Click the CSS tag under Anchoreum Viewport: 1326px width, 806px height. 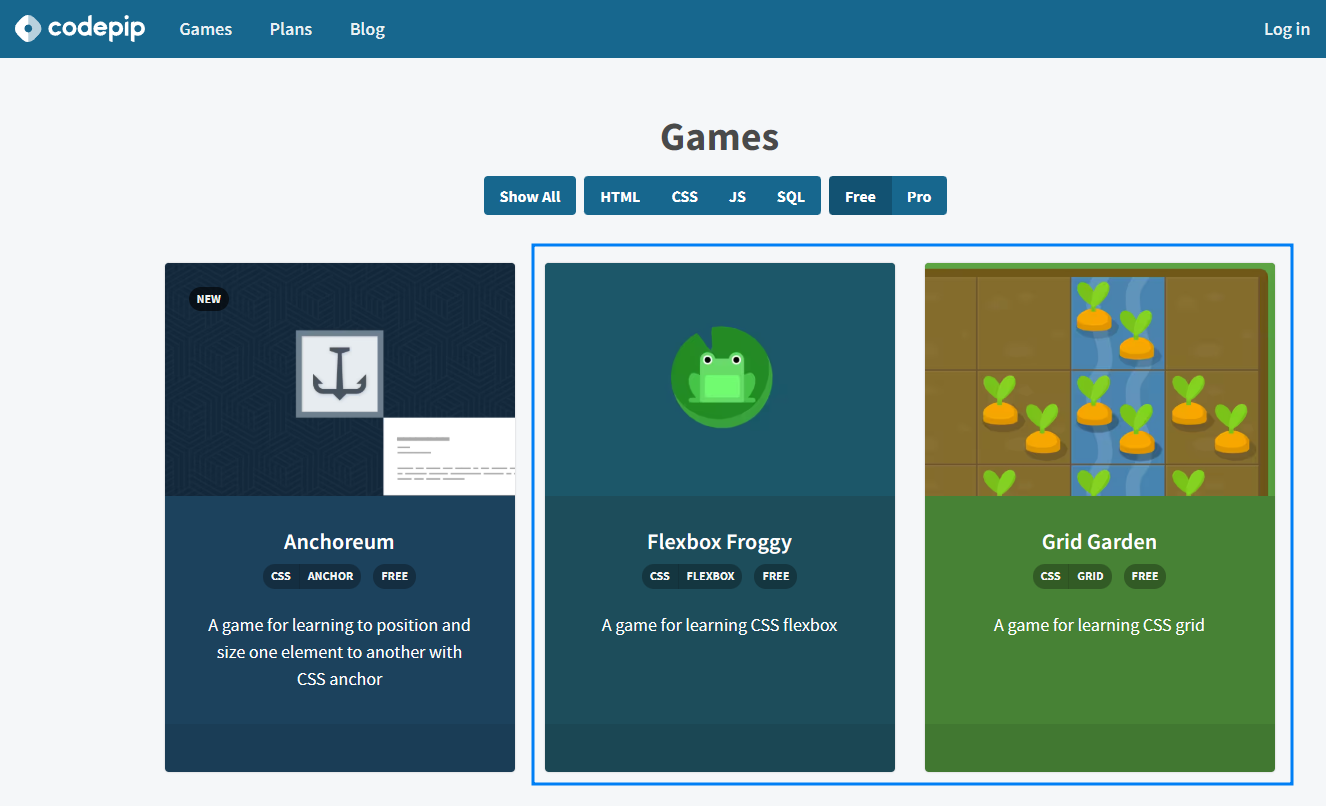click(x=281, y=576)
